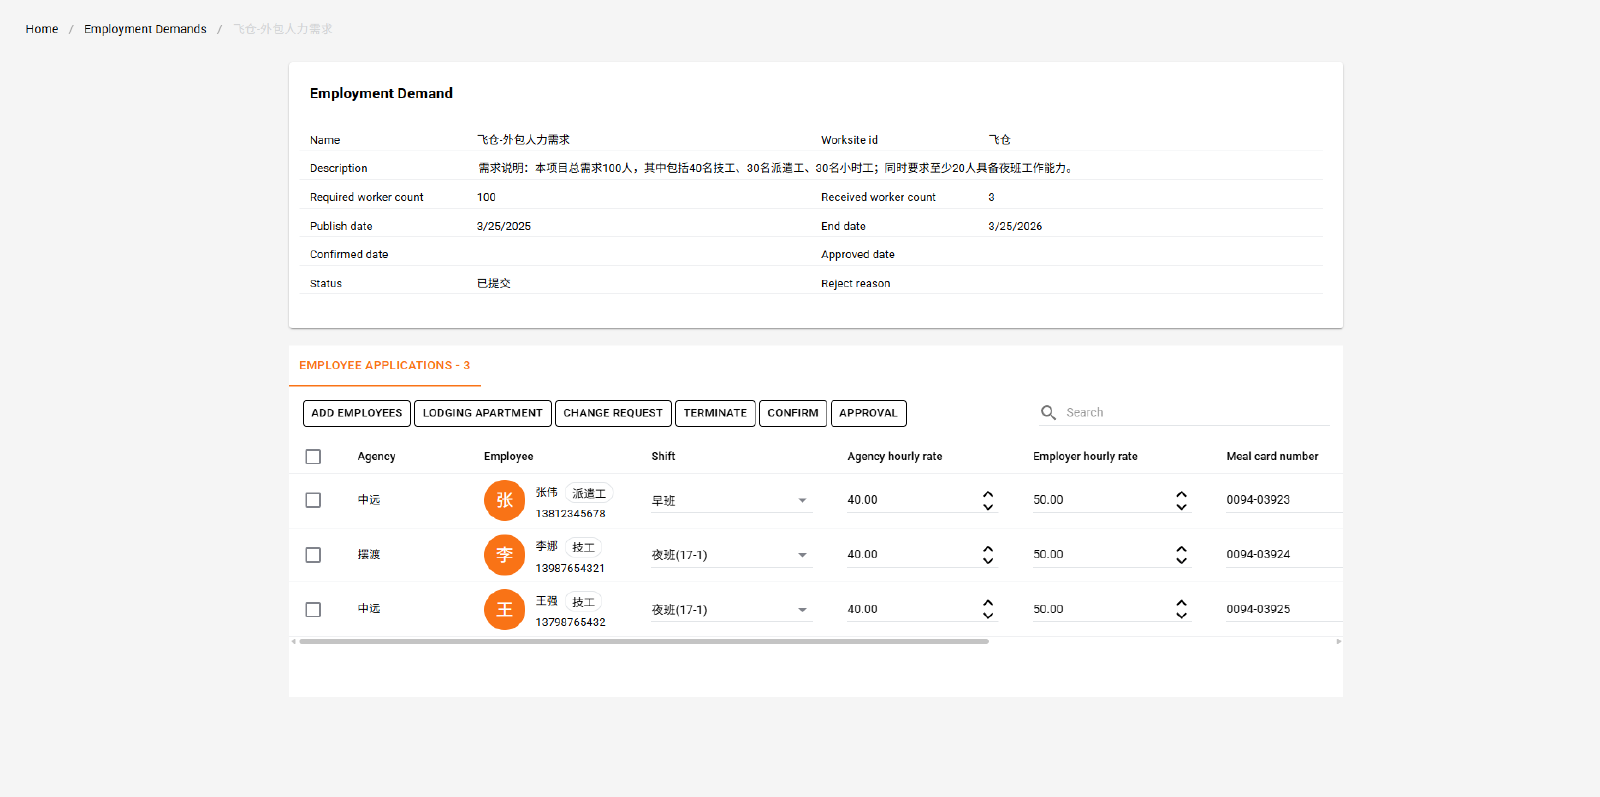Viewport: 1600px width, 797px height.
Task: Click the orange 李 avatar icon
Action: pyautogui.click(x=504, y=555)
